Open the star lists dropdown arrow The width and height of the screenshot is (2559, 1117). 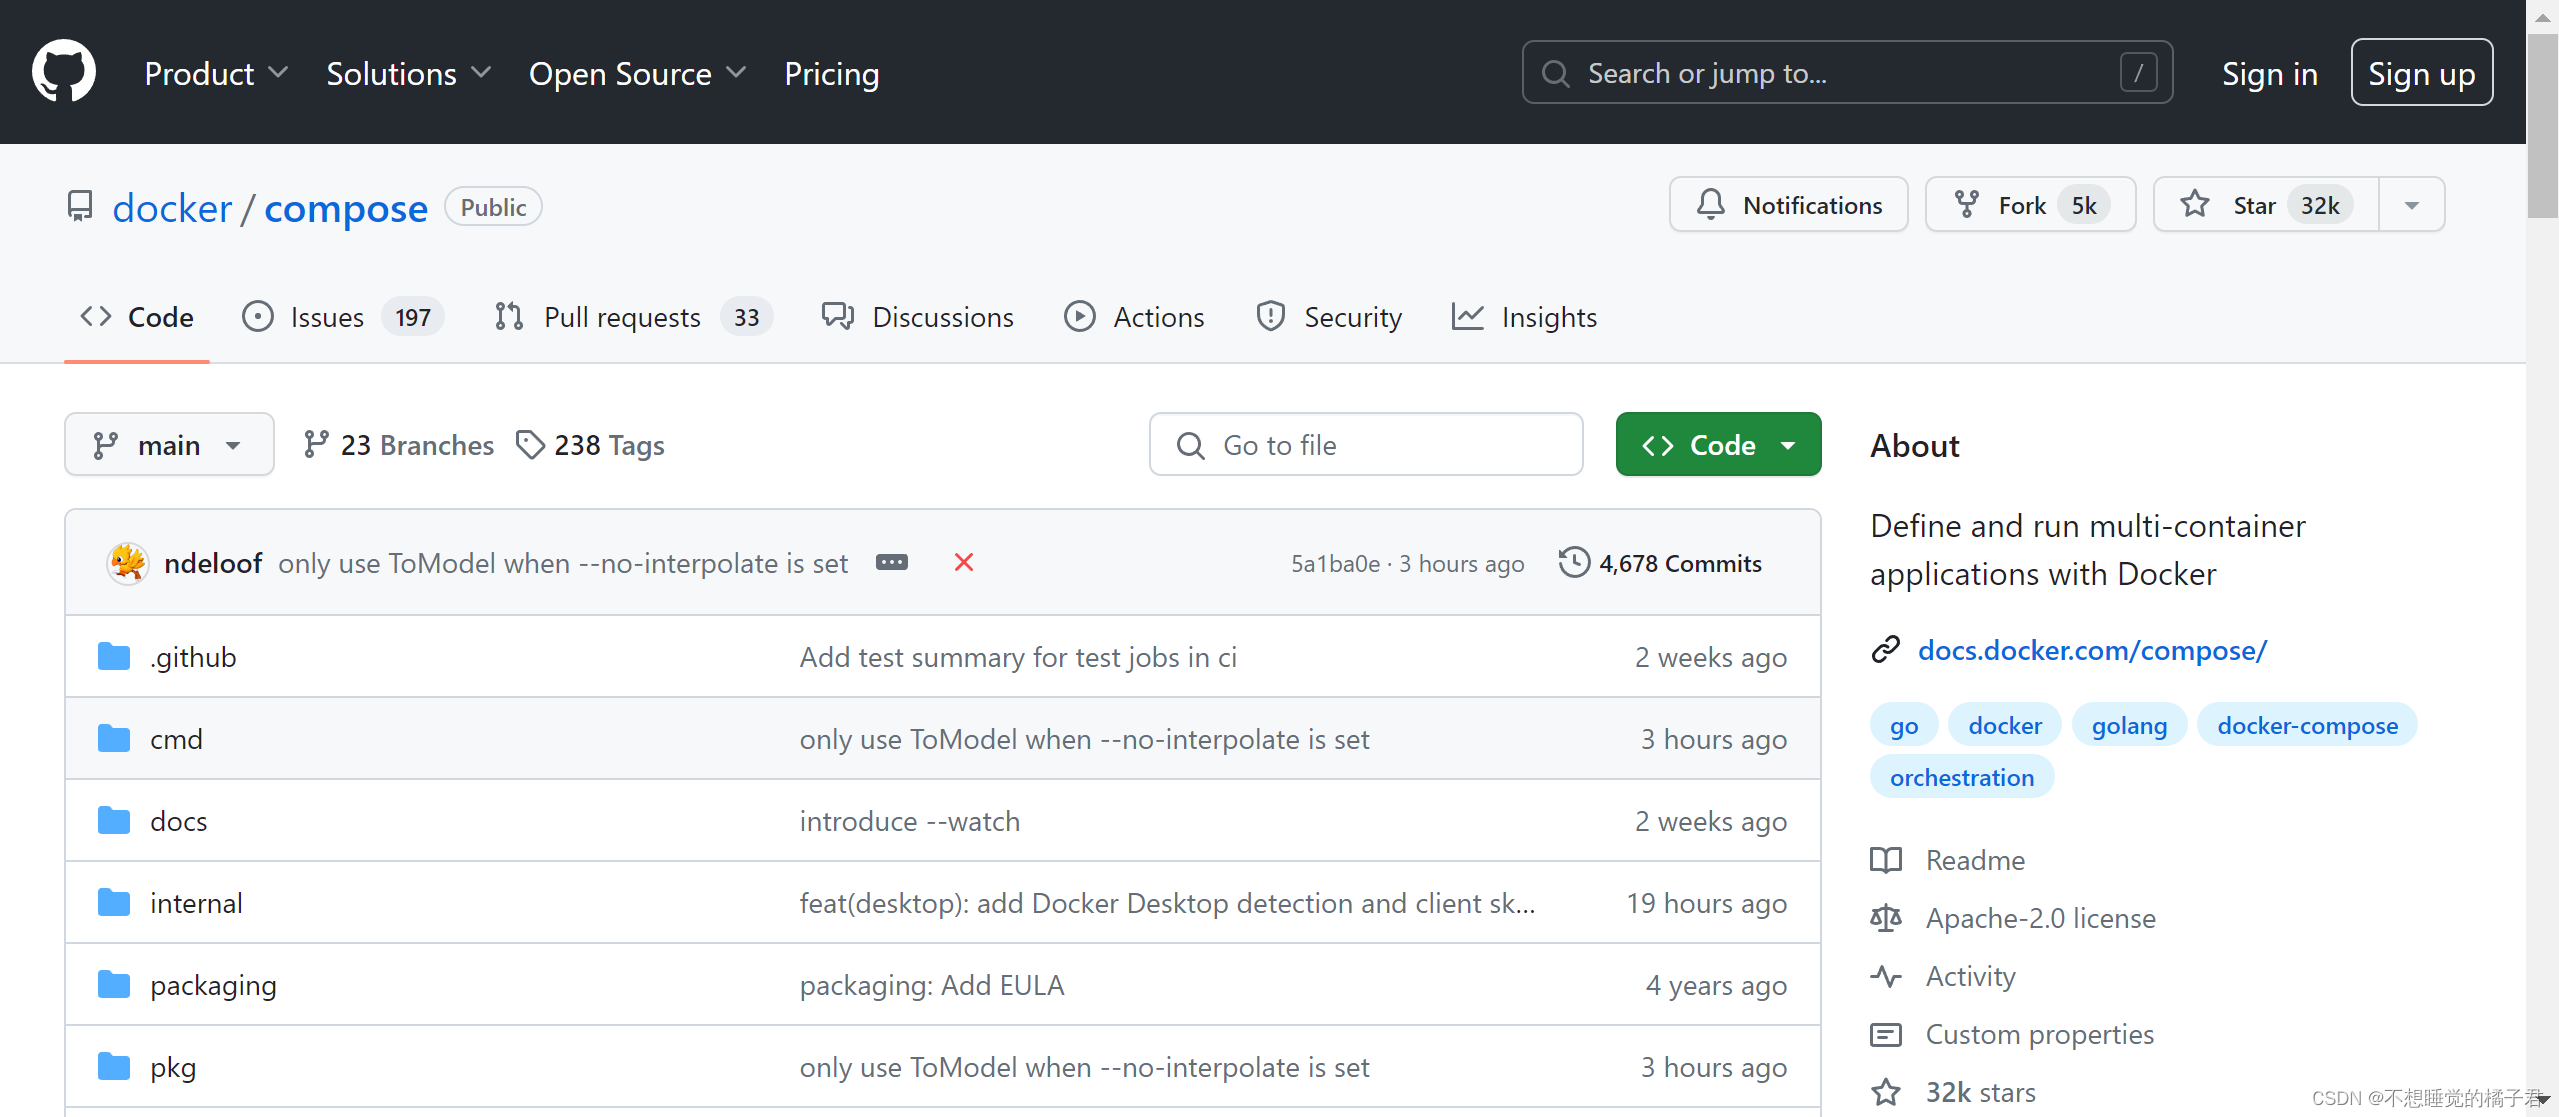coord(2412,205)
